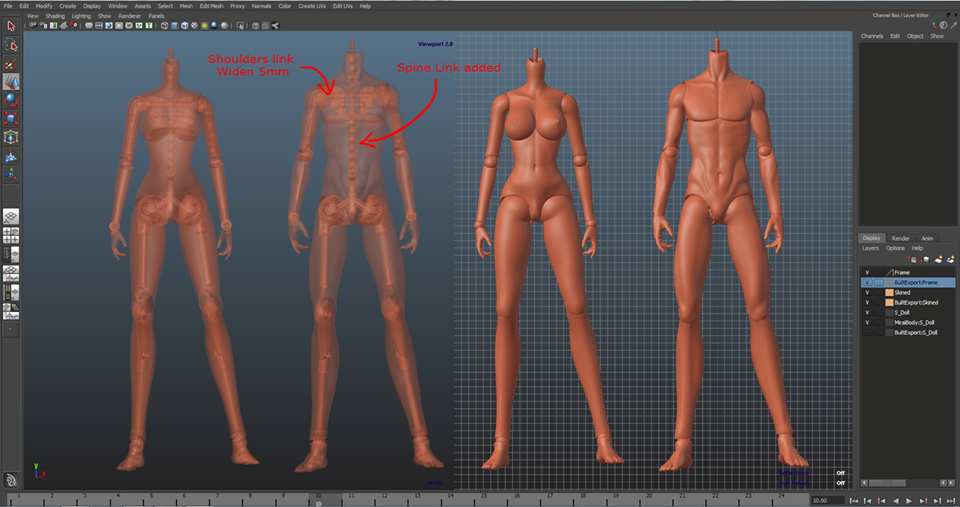Select the Show Manipulator tool

click(x=10, y=175)
